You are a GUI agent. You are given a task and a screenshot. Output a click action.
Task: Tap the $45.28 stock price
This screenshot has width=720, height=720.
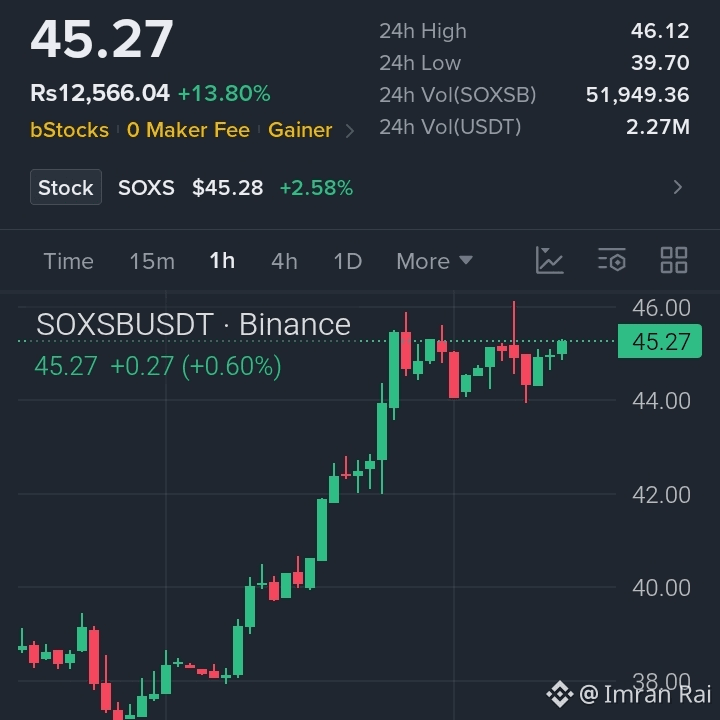(228, 187)
